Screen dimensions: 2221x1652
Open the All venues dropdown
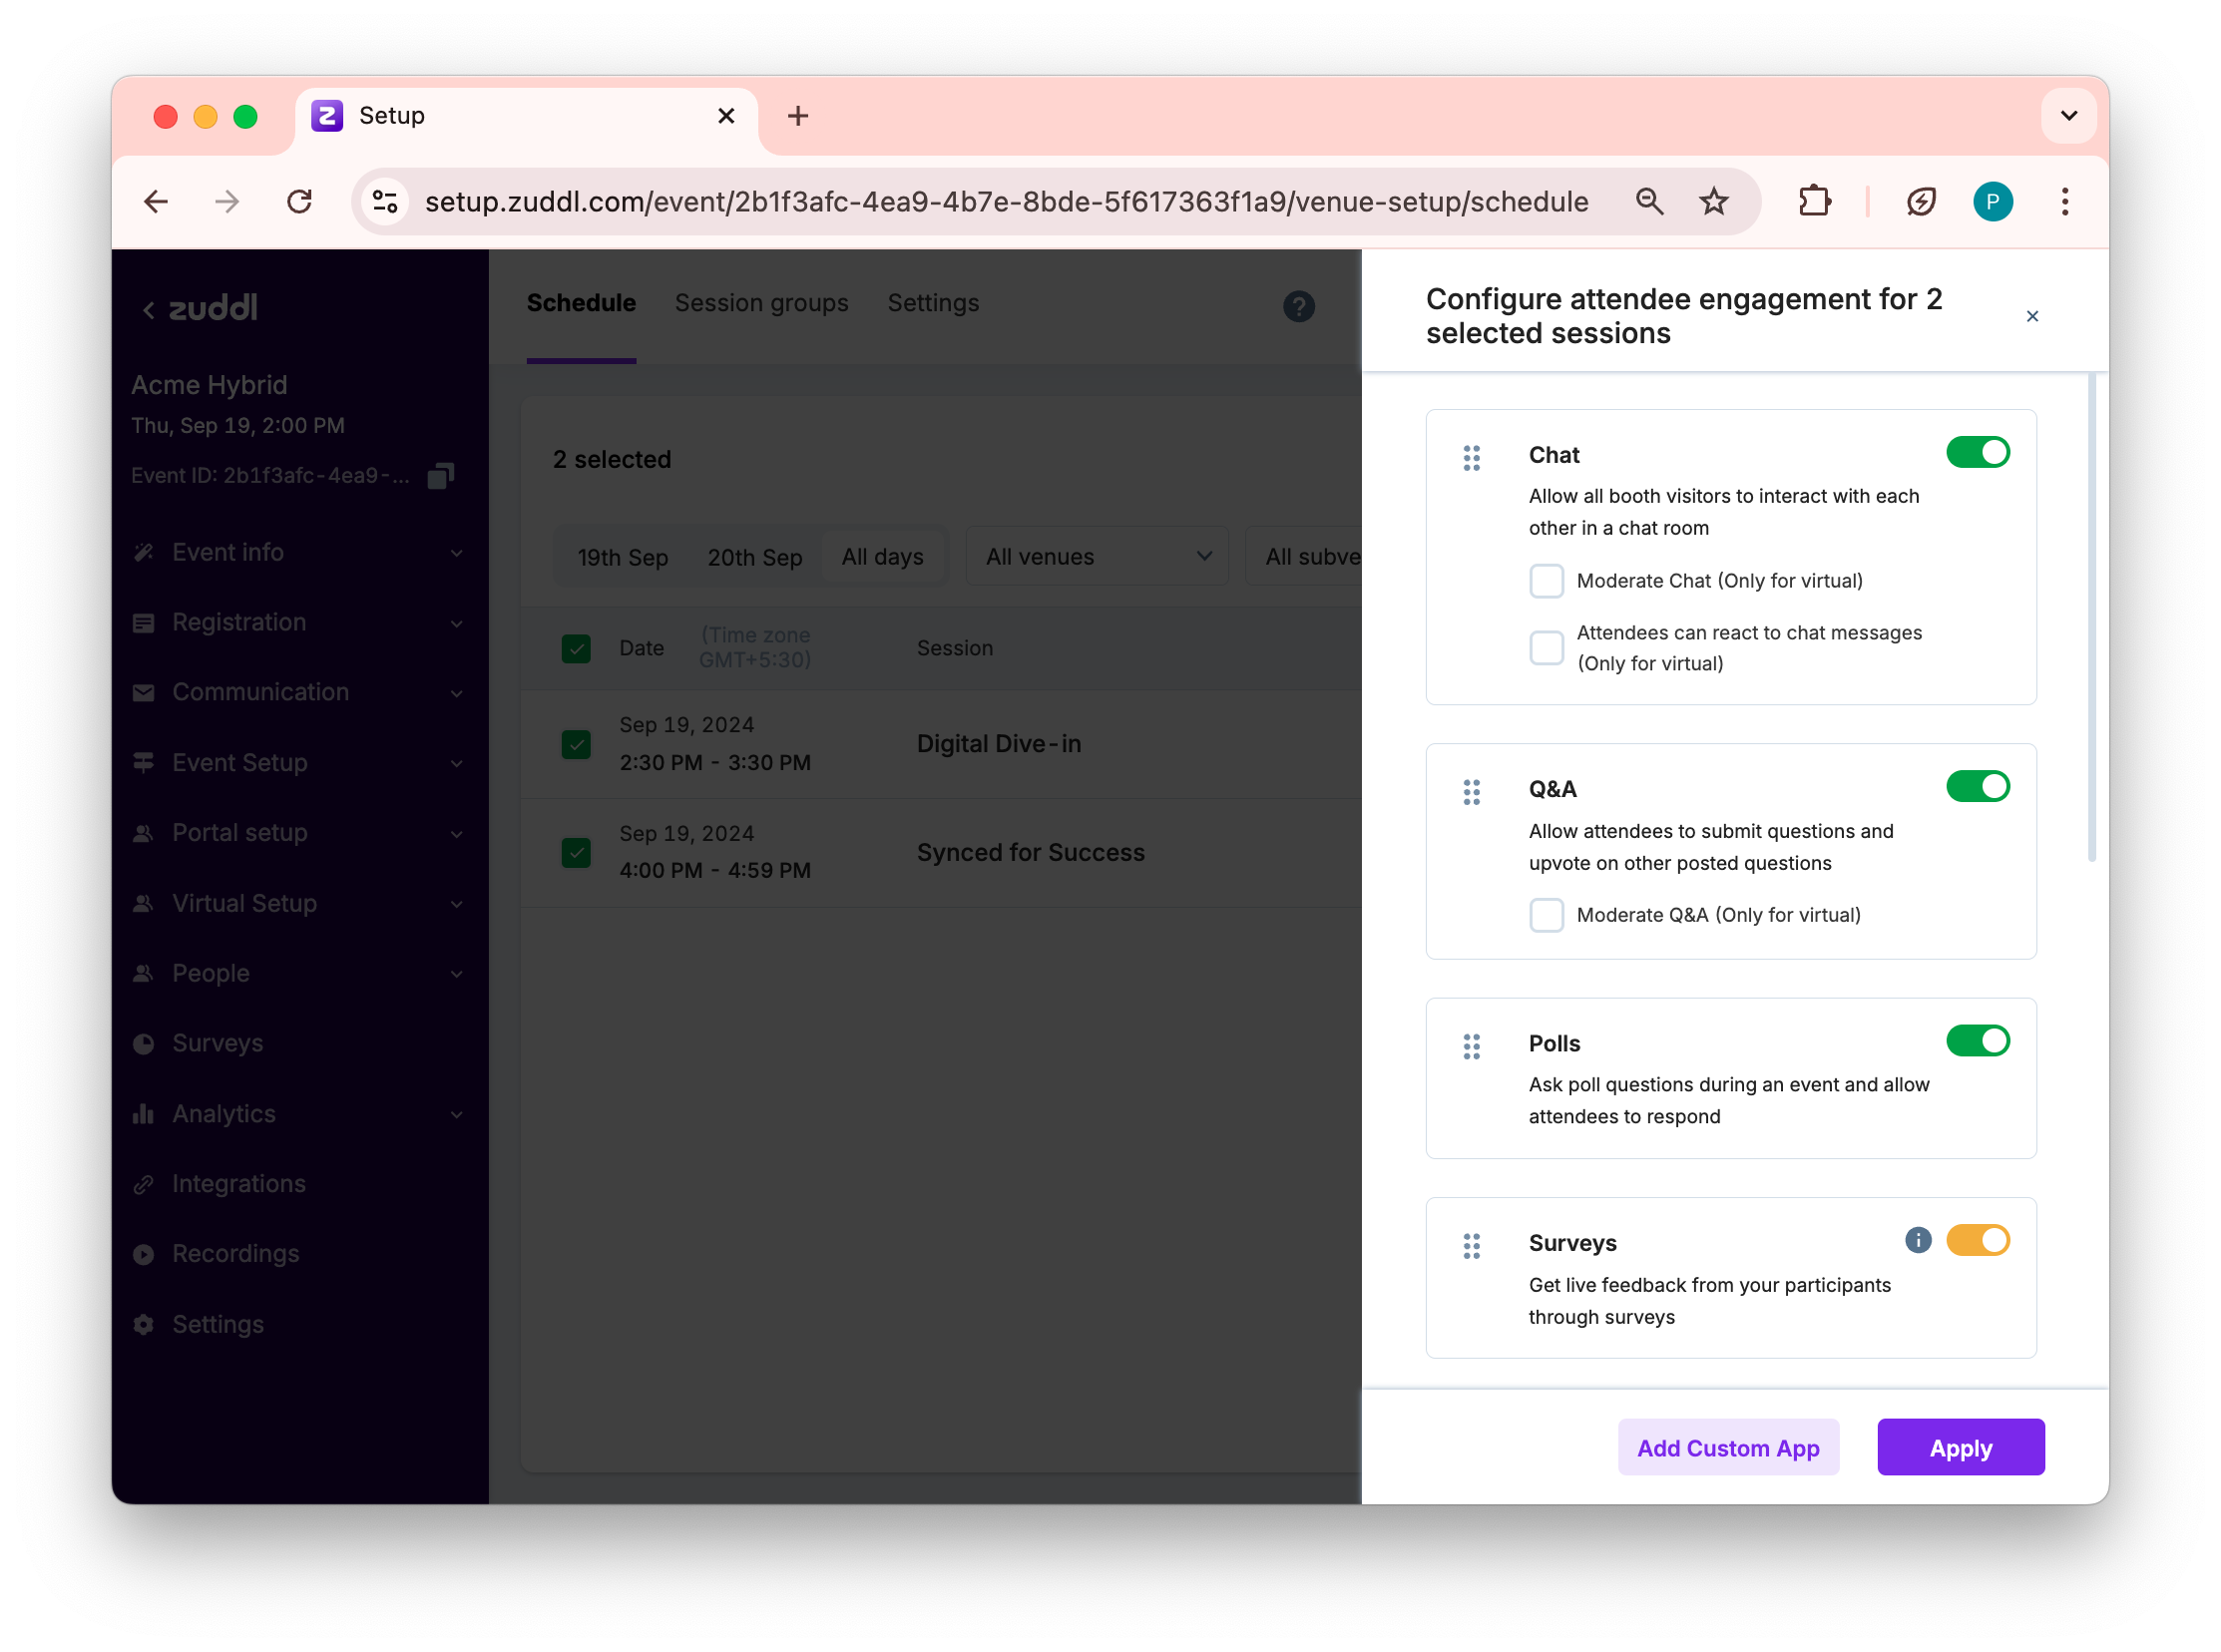[x=1096, y=557]
